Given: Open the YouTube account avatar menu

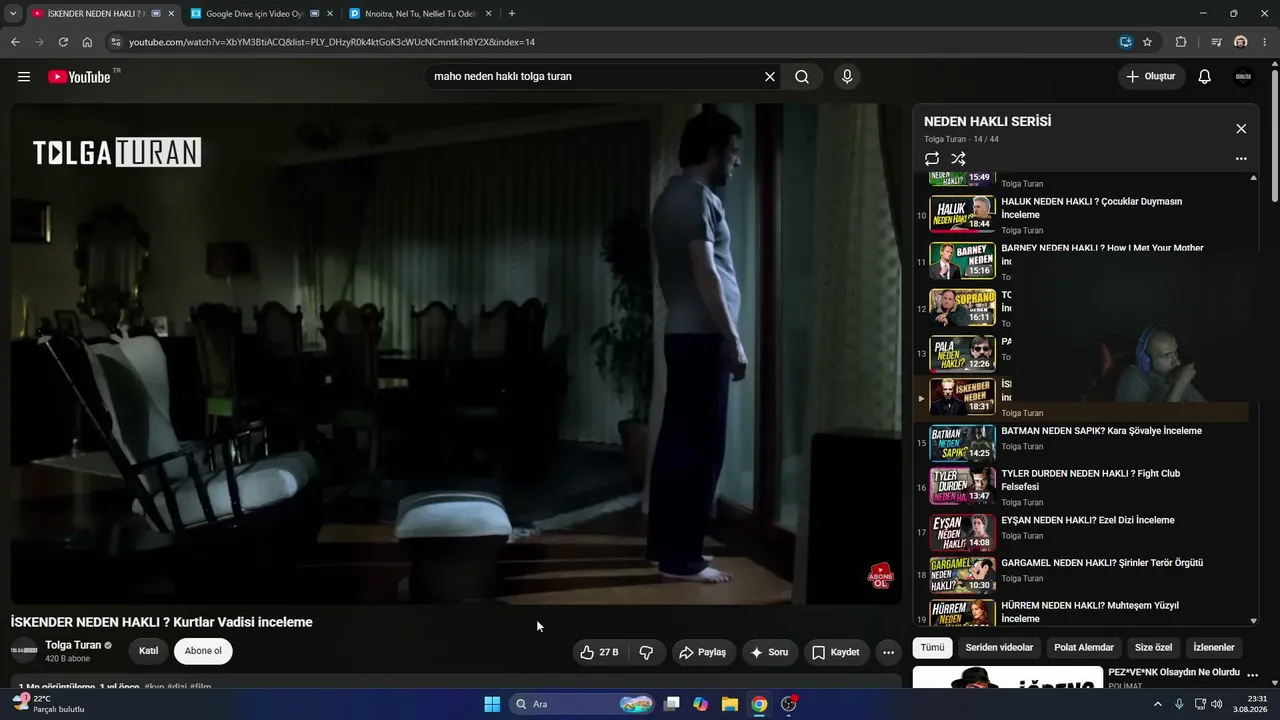Looking at the screenshot, I should 1243,77.
